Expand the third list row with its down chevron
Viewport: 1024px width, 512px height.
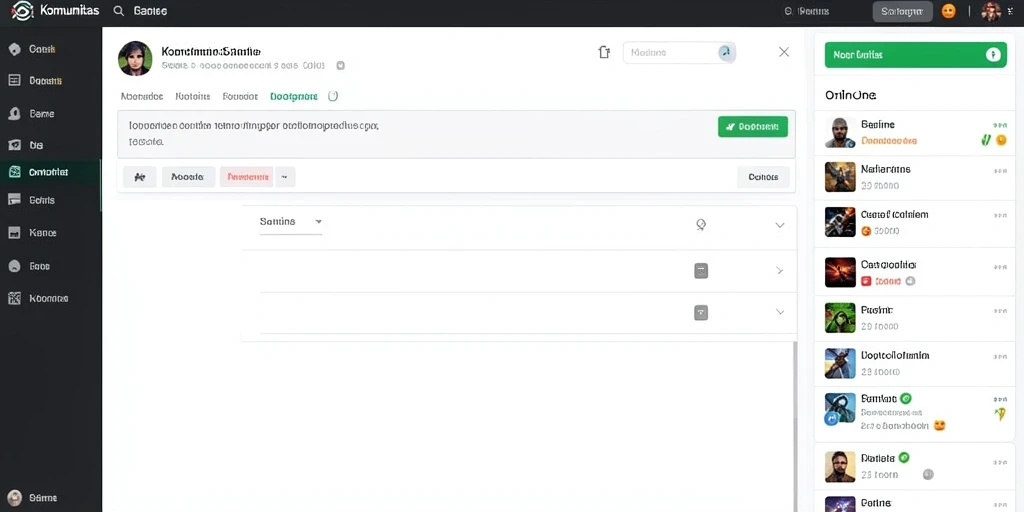[779, 313]
